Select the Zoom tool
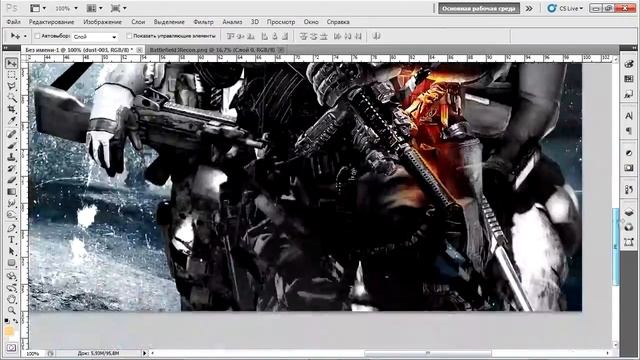 pyautogui.click(x=11, y=311)
